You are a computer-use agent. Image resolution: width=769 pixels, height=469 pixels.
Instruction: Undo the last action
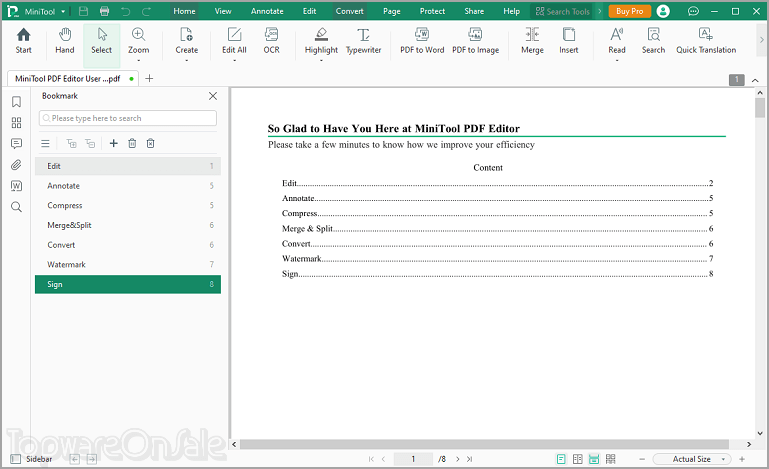[x=126, y=11]
